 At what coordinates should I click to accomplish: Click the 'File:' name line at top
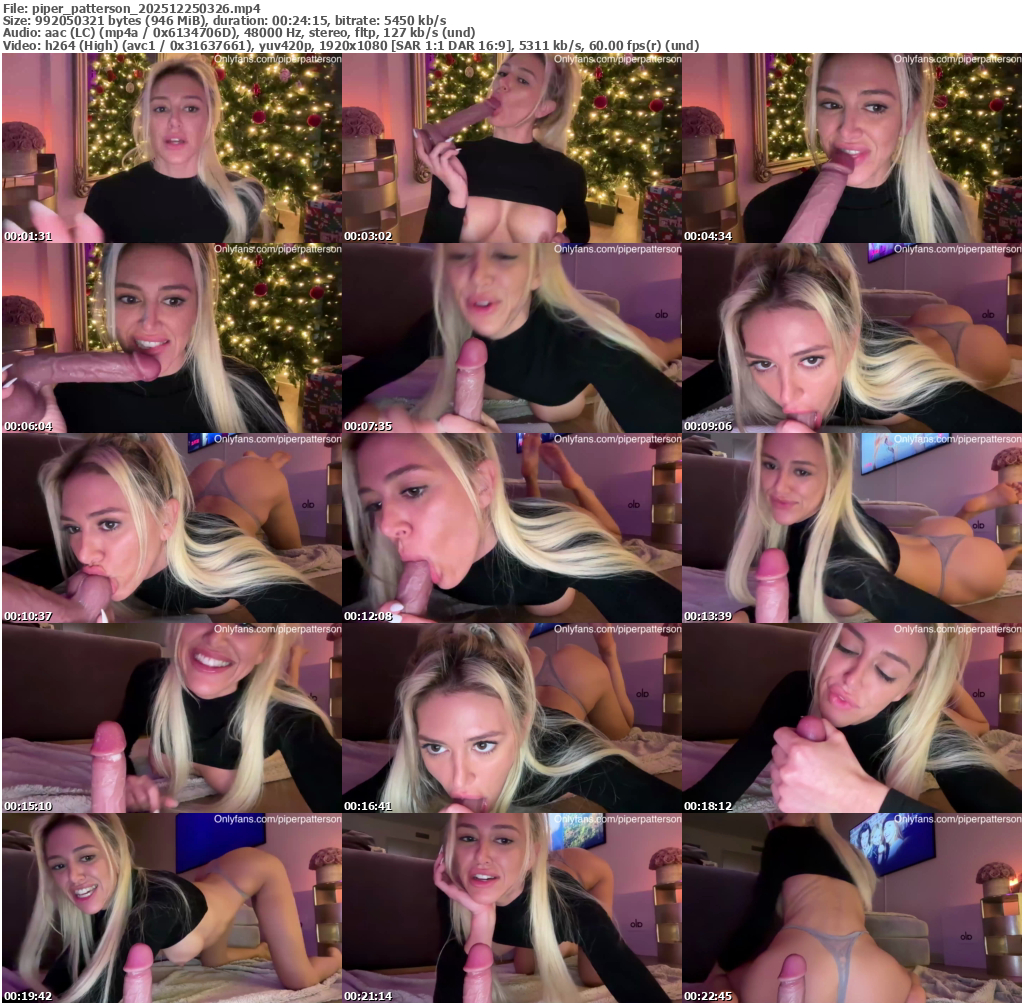tap(131, 8)
